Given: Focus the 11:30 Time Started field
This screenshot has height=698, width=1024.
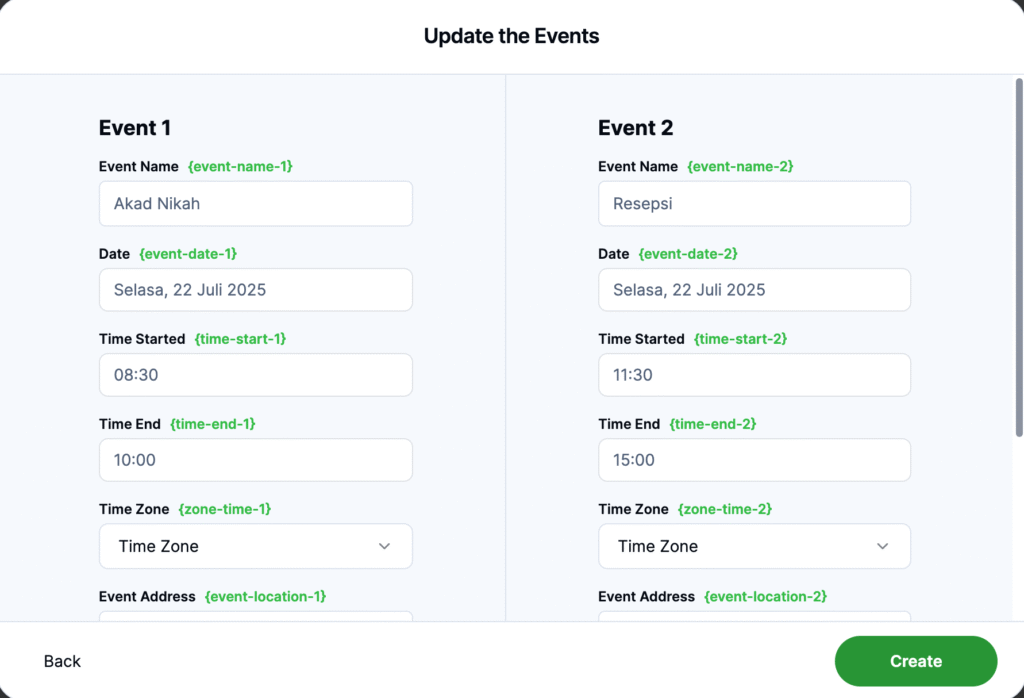Looking at the screenshot, I should 754,375.
